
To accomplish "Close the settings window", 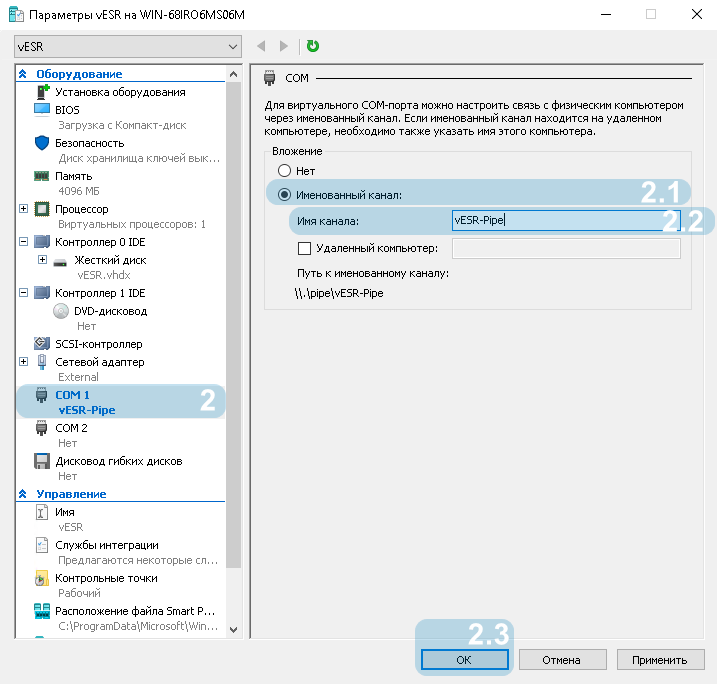I will pyautogui.click(x=697, y=14).
